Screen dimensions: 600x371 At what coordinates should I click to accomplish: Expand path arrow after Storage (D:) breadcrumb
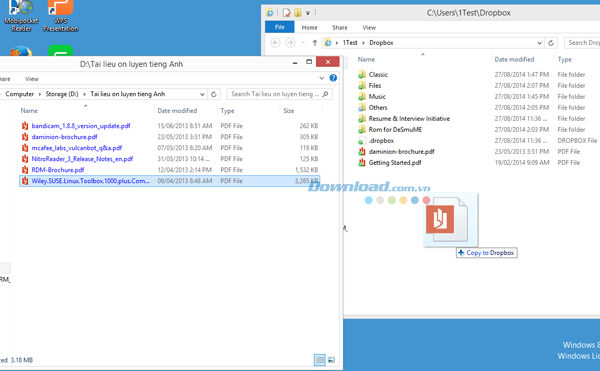tap(84, 94)
